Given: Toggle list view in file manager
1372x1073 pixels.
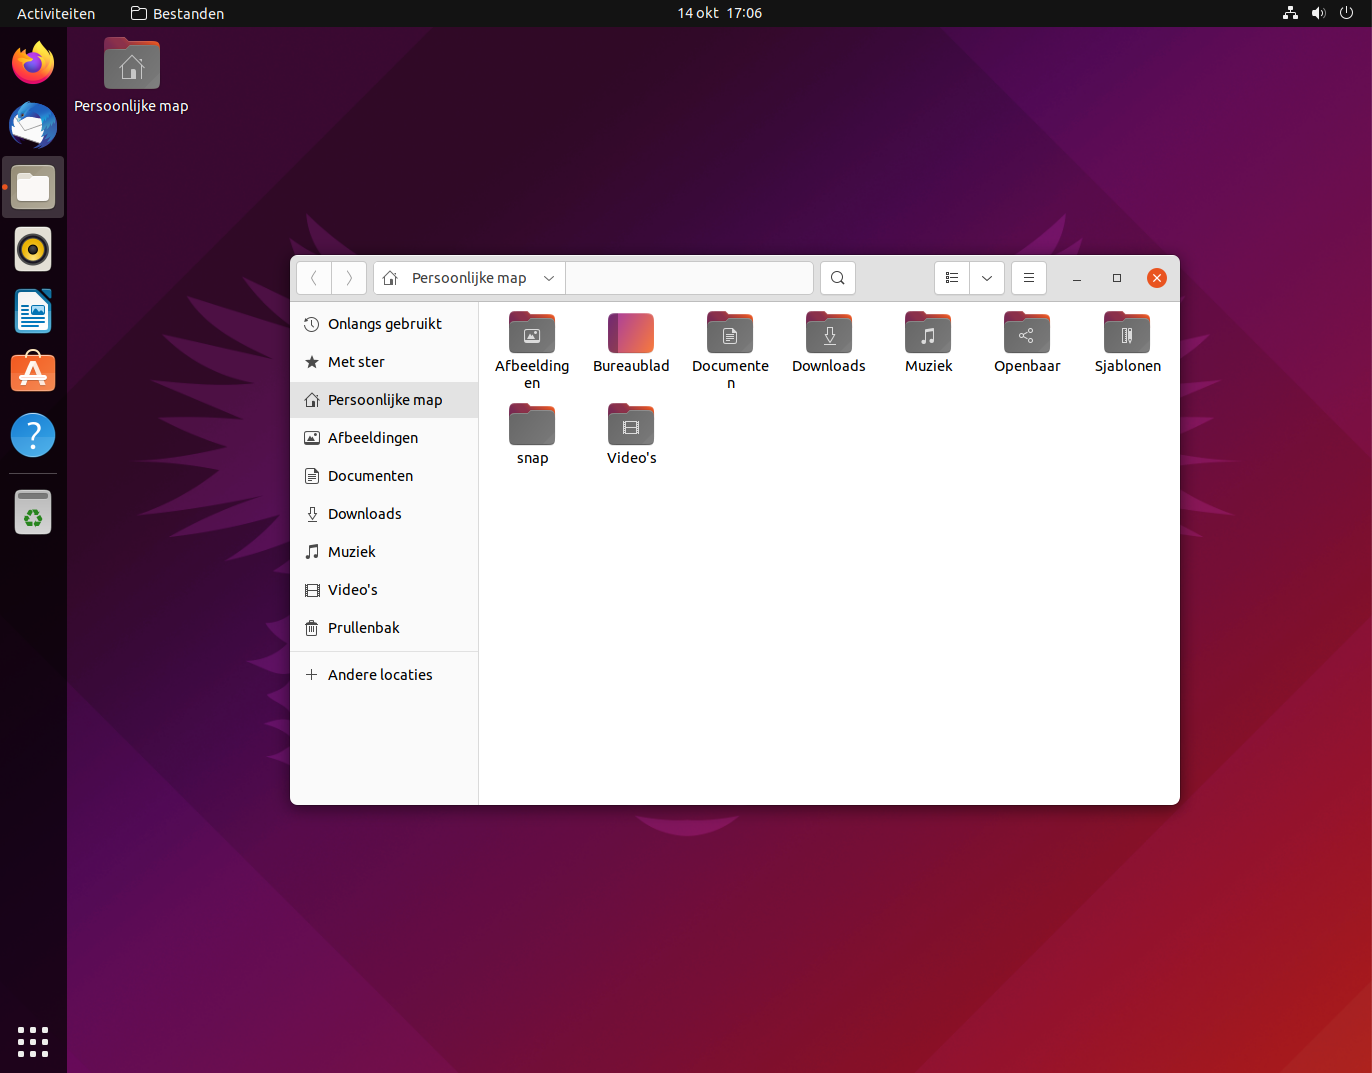Looking at the screenshot, I should click(952, 278).
